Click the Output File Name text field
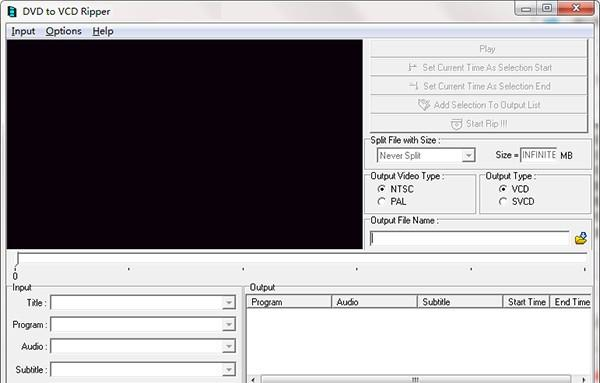This screenshot has width=600, height=383. click(x=470, y=238)
